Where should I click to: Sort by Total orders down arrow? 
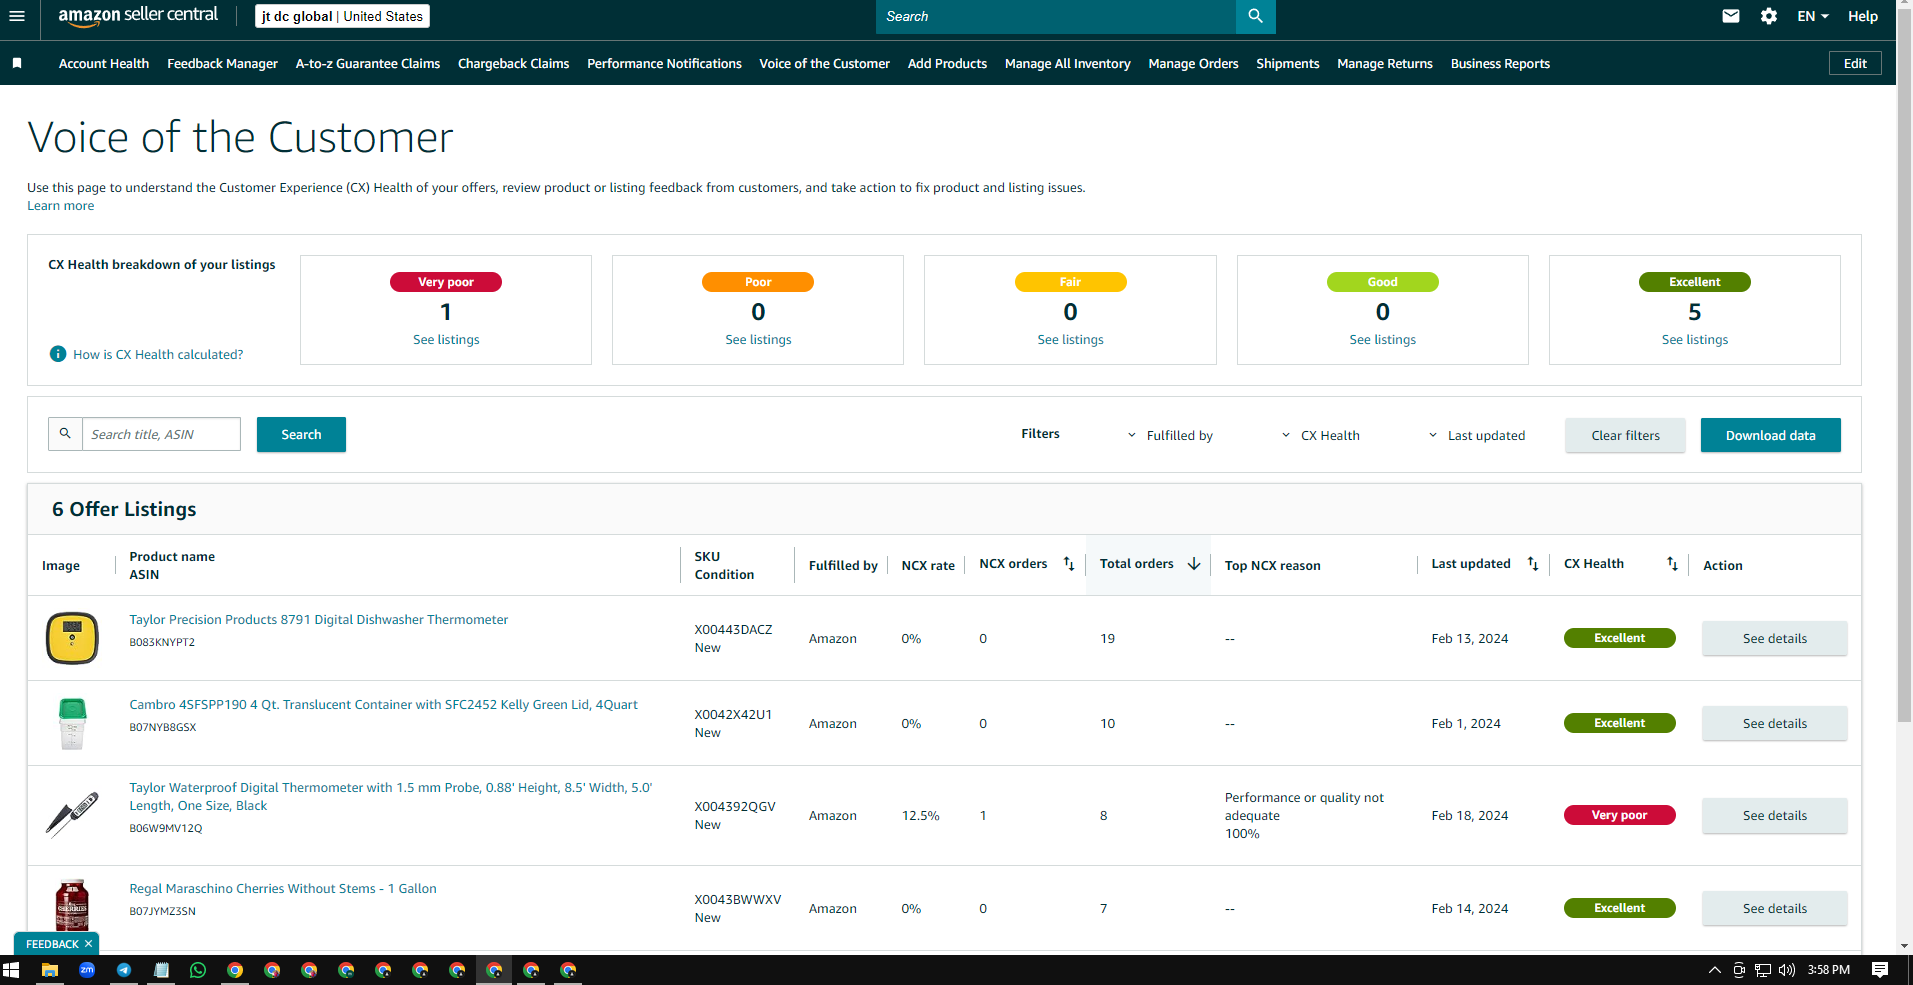1194,564
